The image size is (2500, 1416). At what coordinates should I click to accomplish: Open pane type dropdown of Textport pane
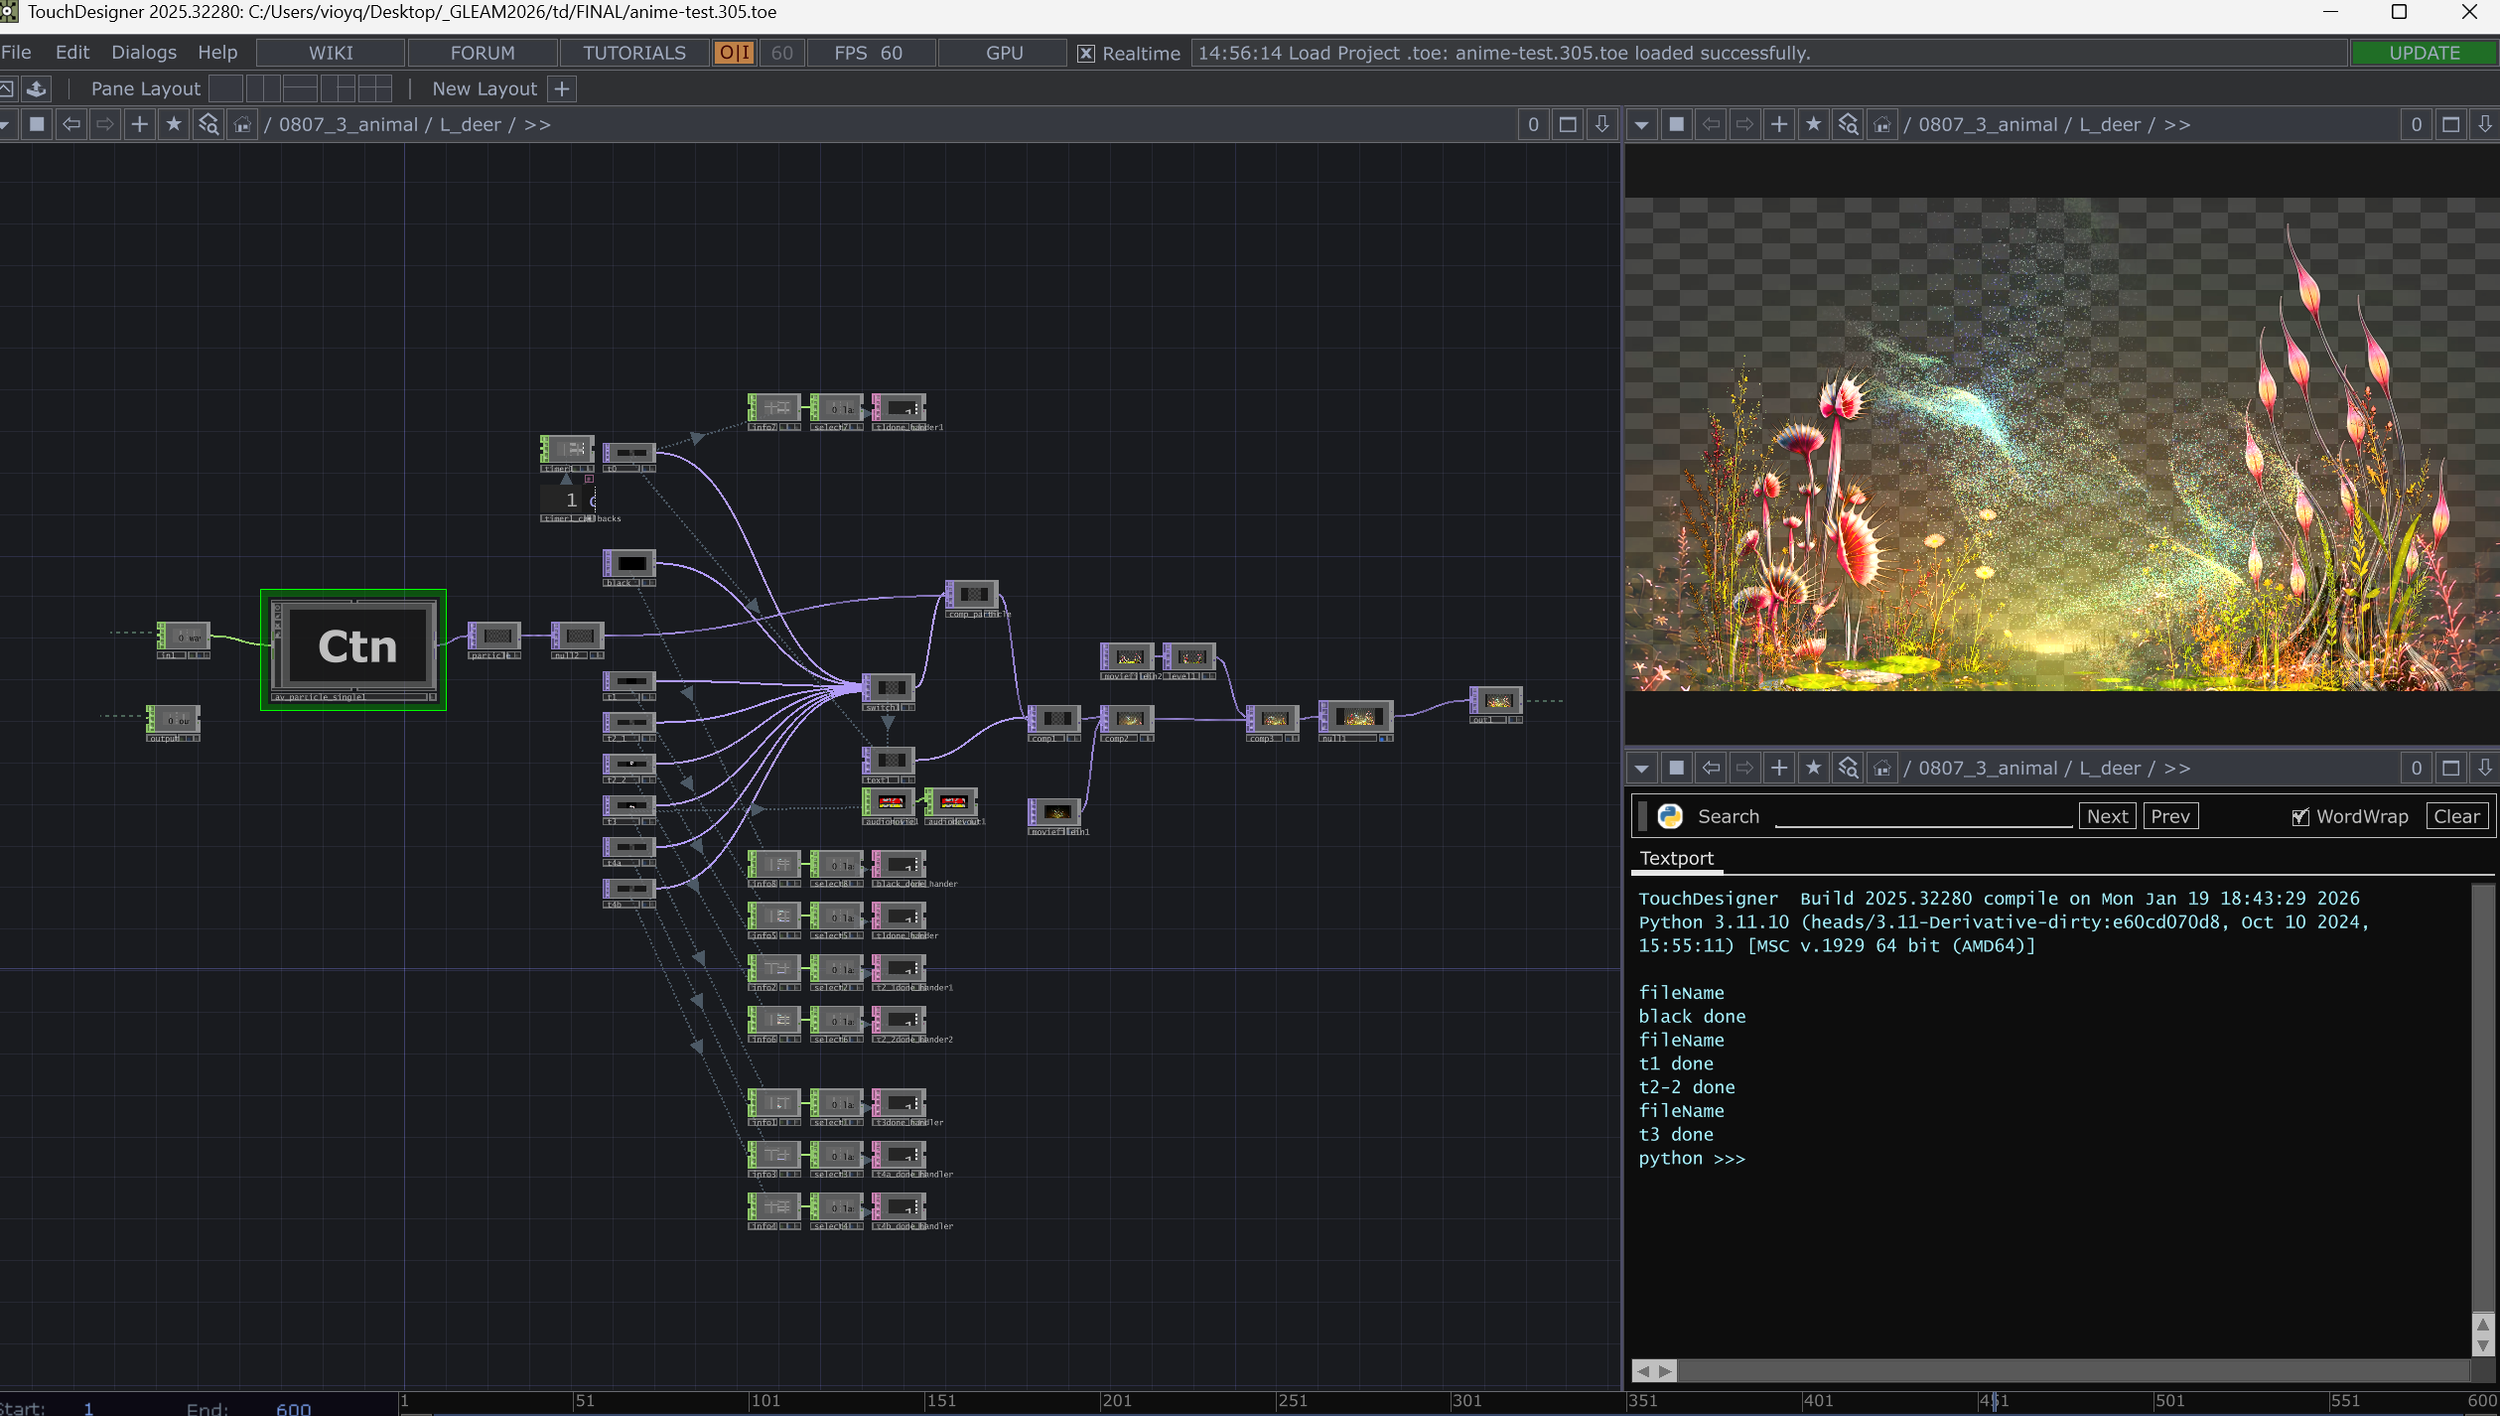pos(1641,768)
